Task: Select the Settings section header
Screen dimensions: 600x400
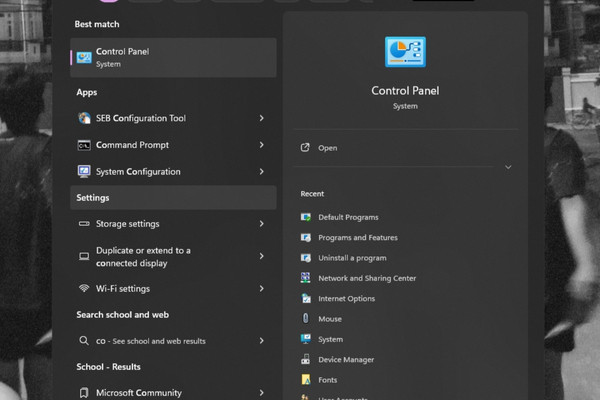Action: tap(173, 198)
